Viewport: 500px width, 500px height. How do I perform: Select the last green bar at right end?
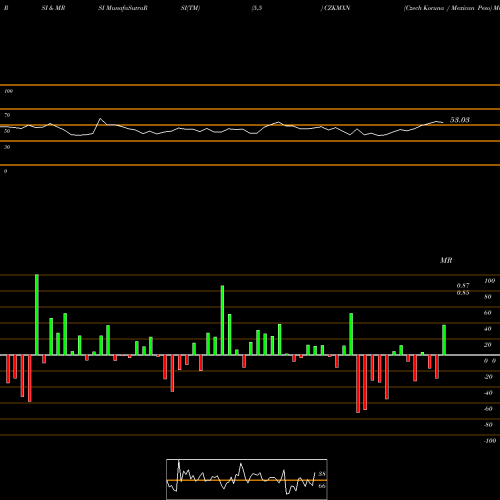coord(444,340)
